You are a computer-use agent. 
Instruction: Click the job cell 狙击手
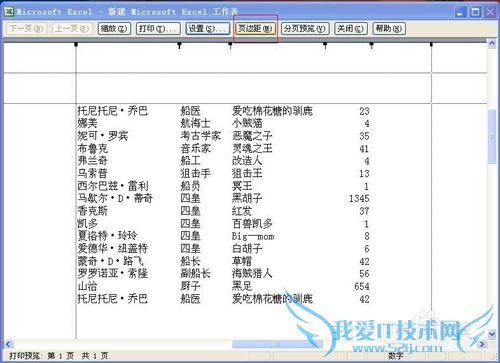click(195, 173)
